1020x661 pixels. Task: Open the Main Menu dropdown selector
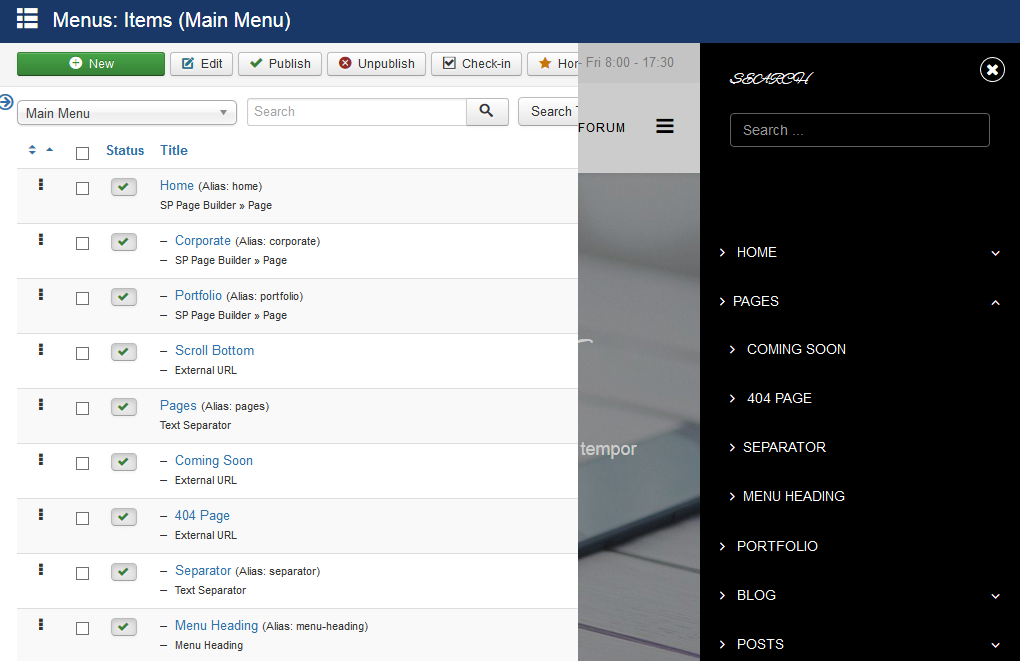click(x=127, y=113)
